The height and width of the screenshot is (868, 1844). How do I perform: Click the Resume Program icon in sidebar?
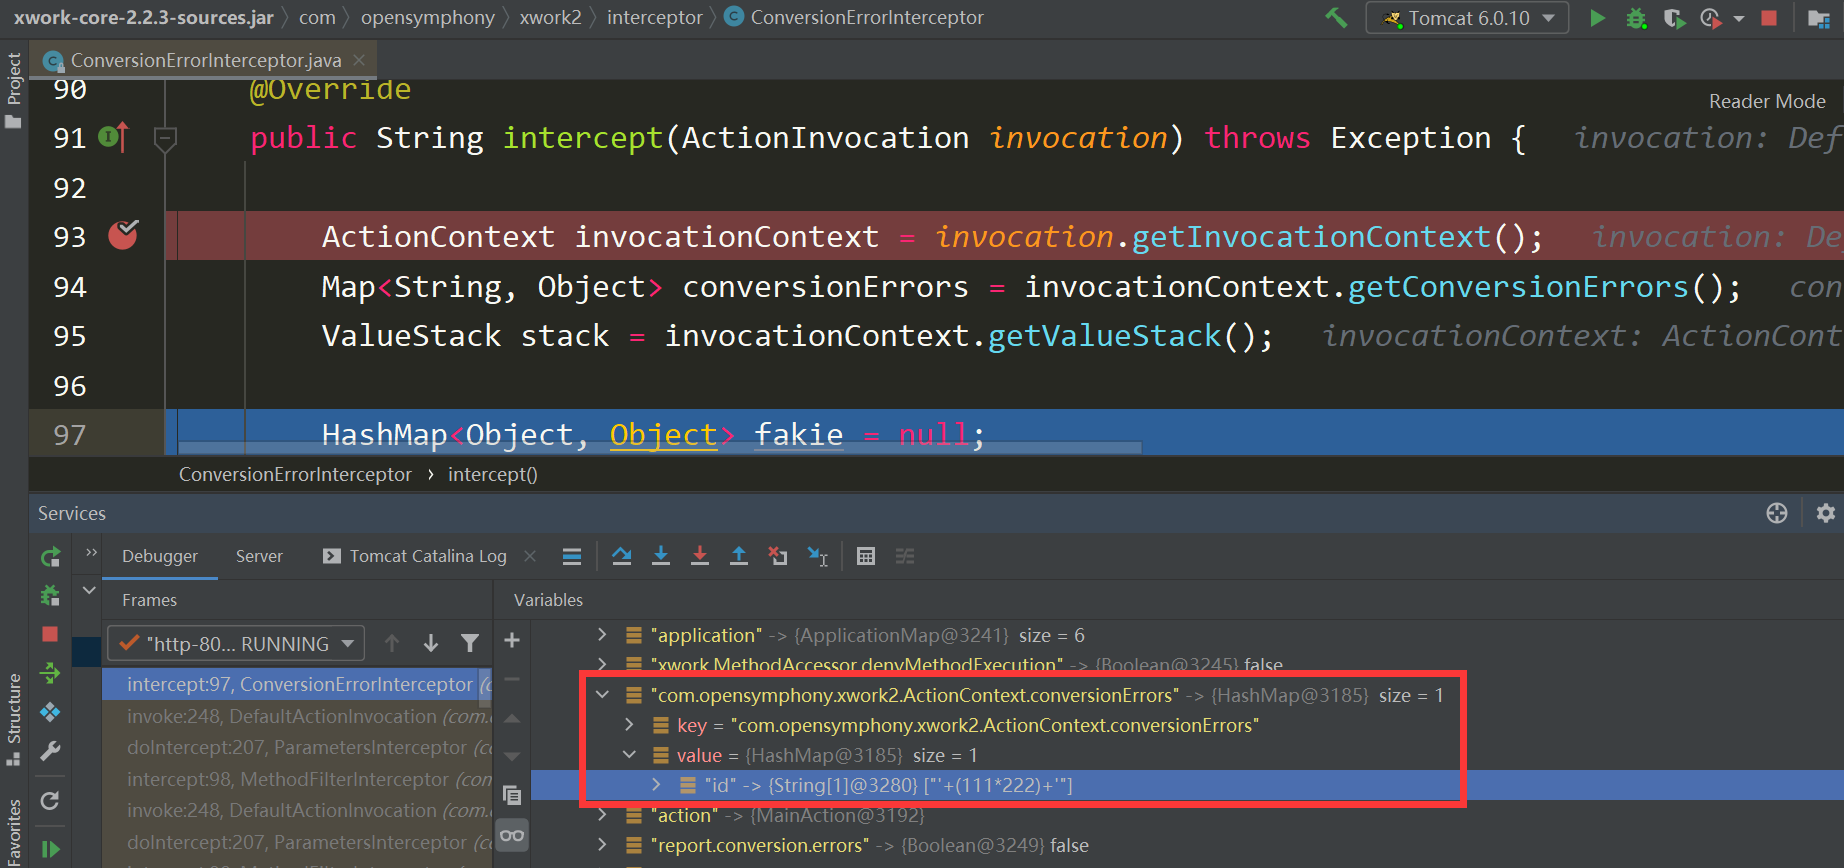pyautogui.click(x=50, y=849)
